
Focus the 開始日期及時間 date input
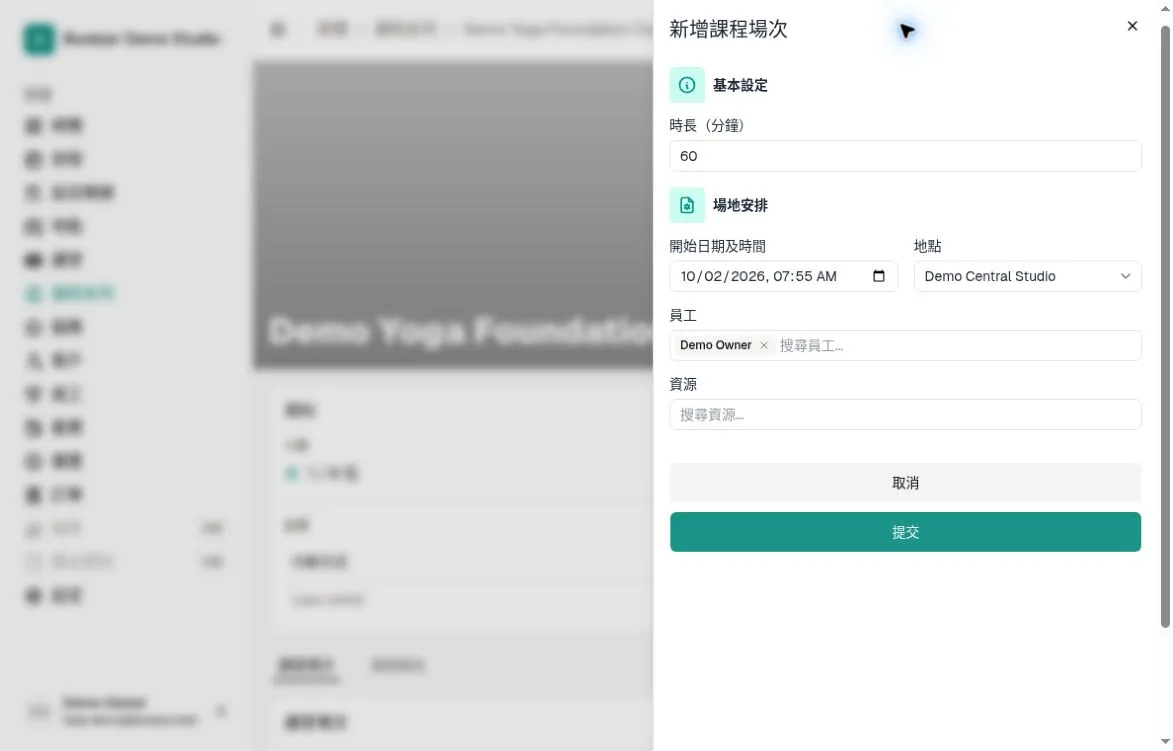point(783,276)
